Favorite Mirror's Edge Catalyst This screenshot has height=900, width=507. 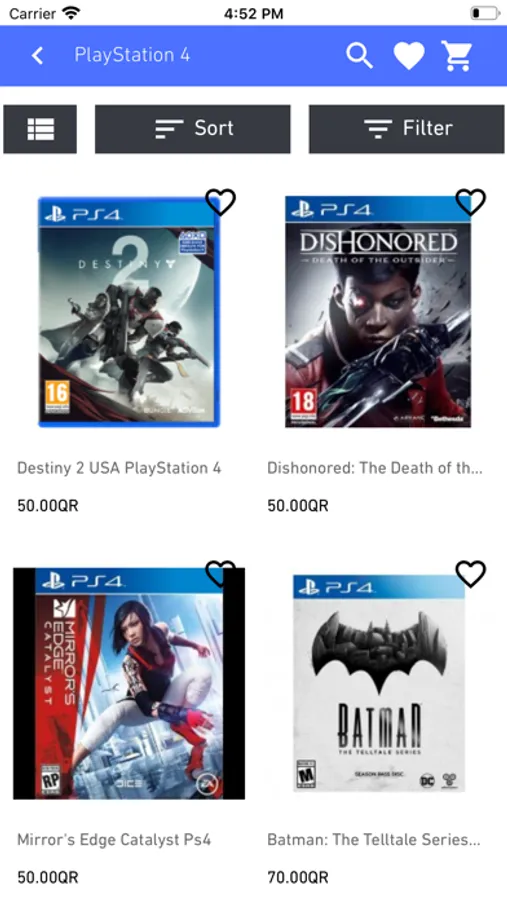[220, 574]
